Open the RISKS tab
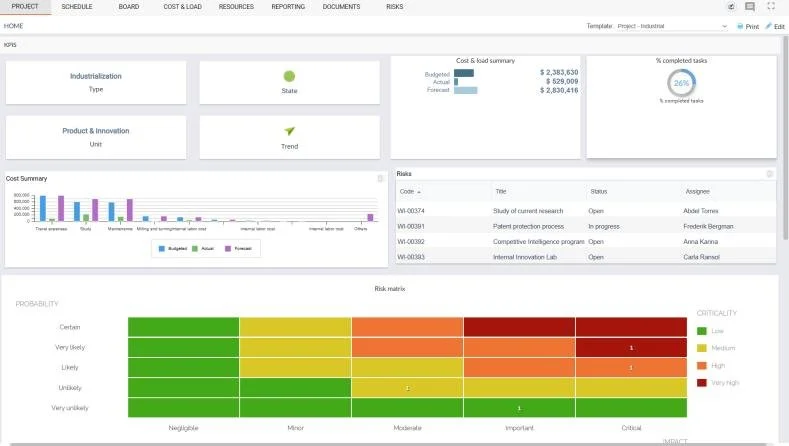 point(394,7)
